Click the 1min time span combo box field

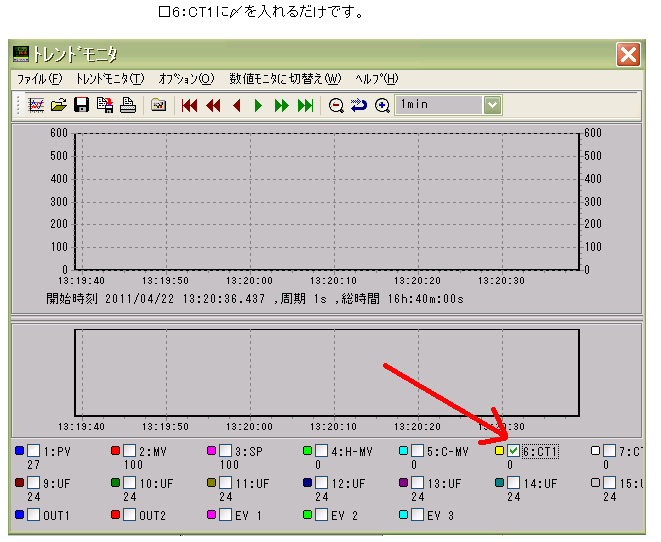point(448,105)
